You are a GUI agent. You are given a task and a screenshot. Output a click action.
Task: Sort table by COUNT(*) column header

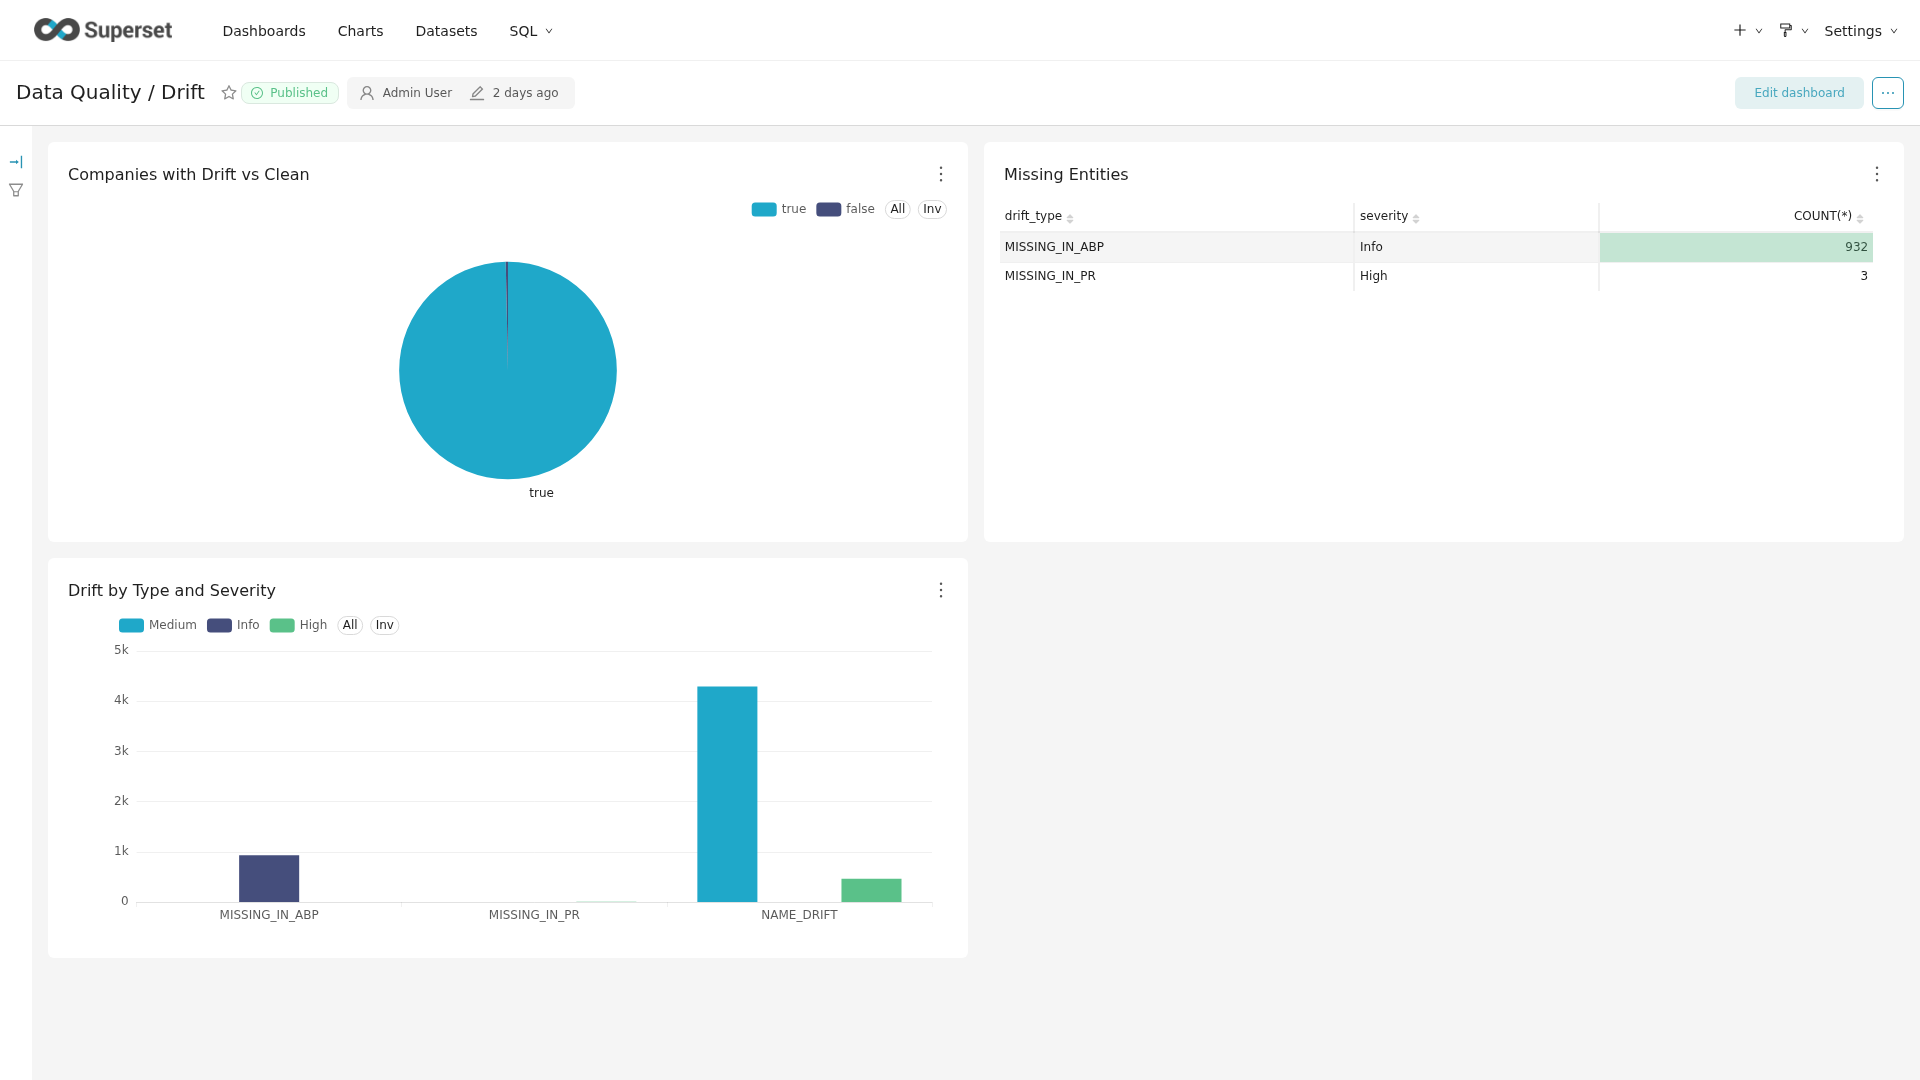(x=1822, y=217)
